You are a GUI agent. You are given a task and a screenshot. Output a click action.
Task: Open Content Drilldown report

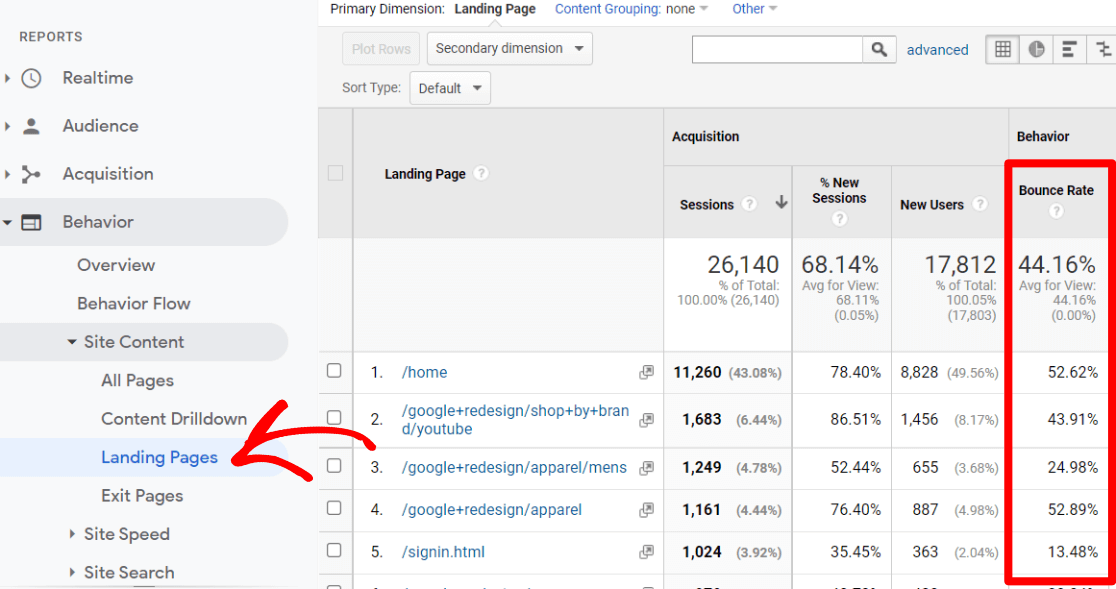pyautogui.click(x=174, y=419)
